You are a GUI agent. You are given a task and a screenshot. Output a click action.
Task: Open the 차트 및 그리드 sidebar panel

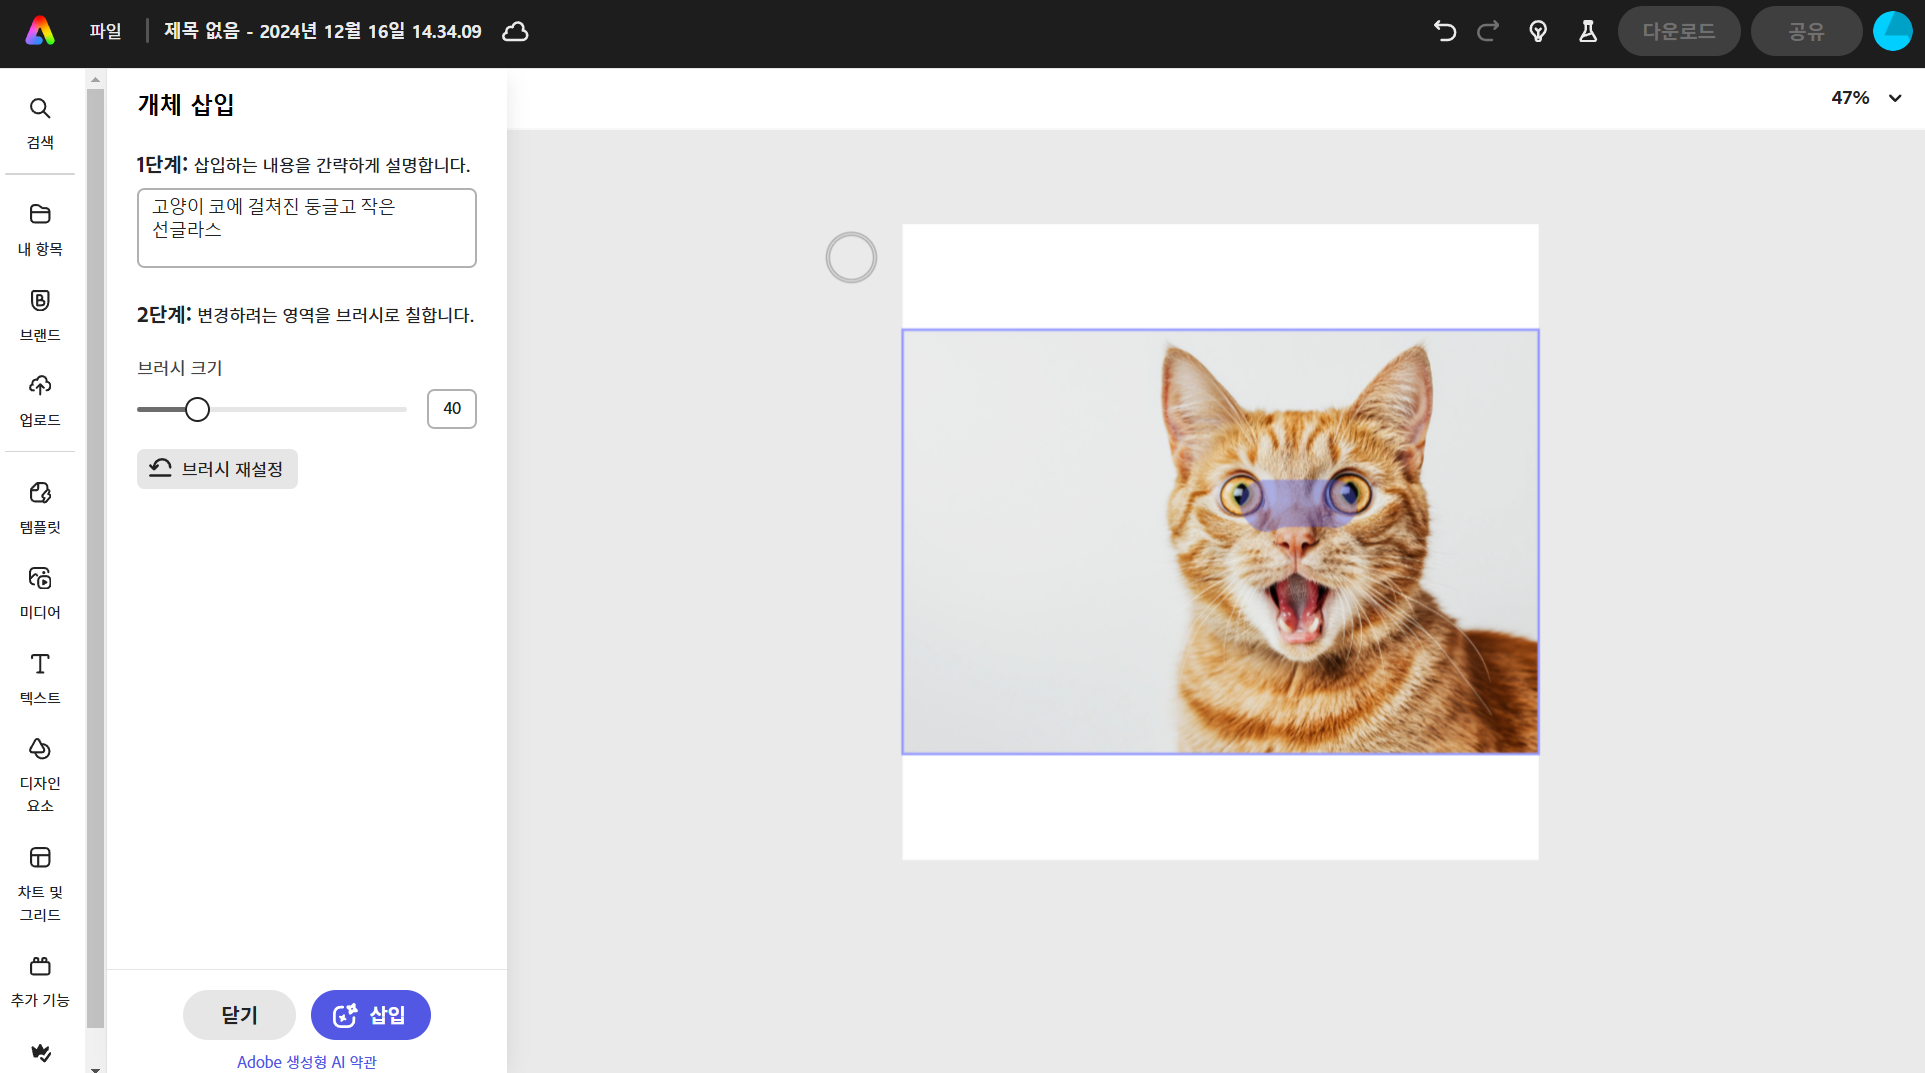[x=40, y=884]
